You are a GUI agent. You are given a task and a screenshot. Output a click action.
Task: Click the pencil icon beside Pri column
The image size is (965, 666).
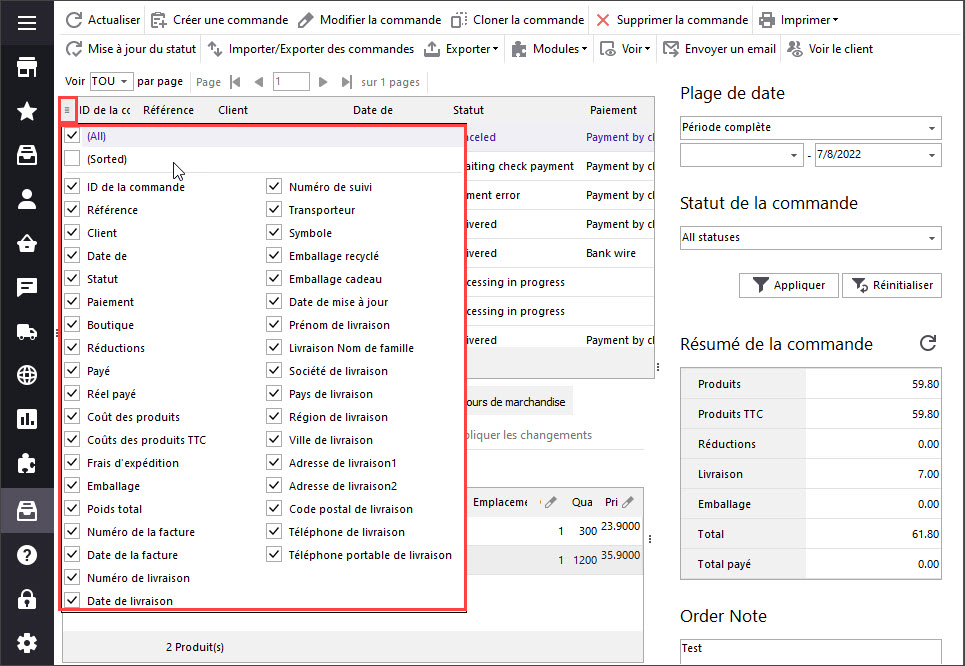pyautogui.click(x=627, y=502)
